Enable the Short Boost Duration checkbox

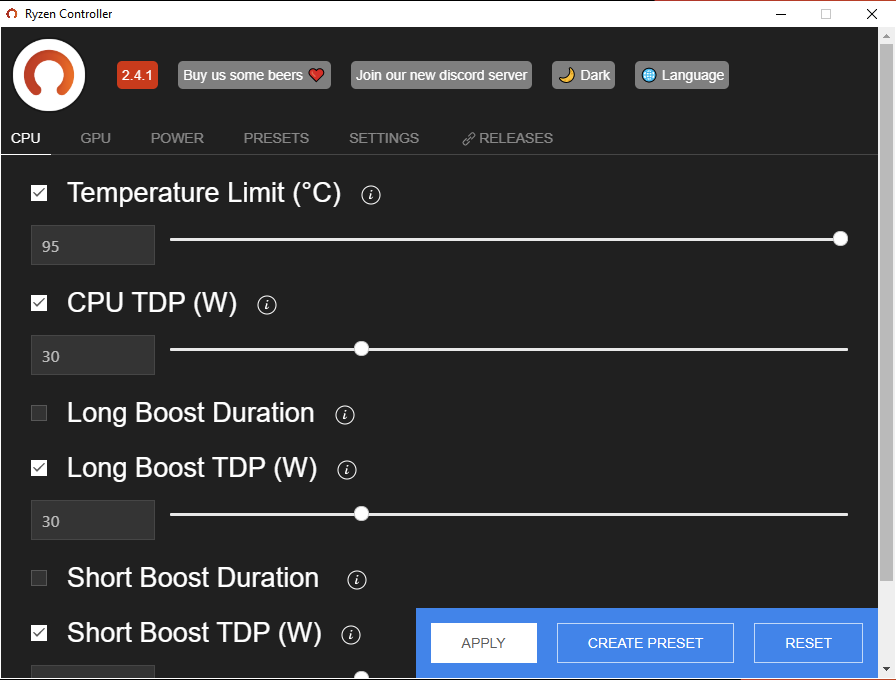click(39, 578)
